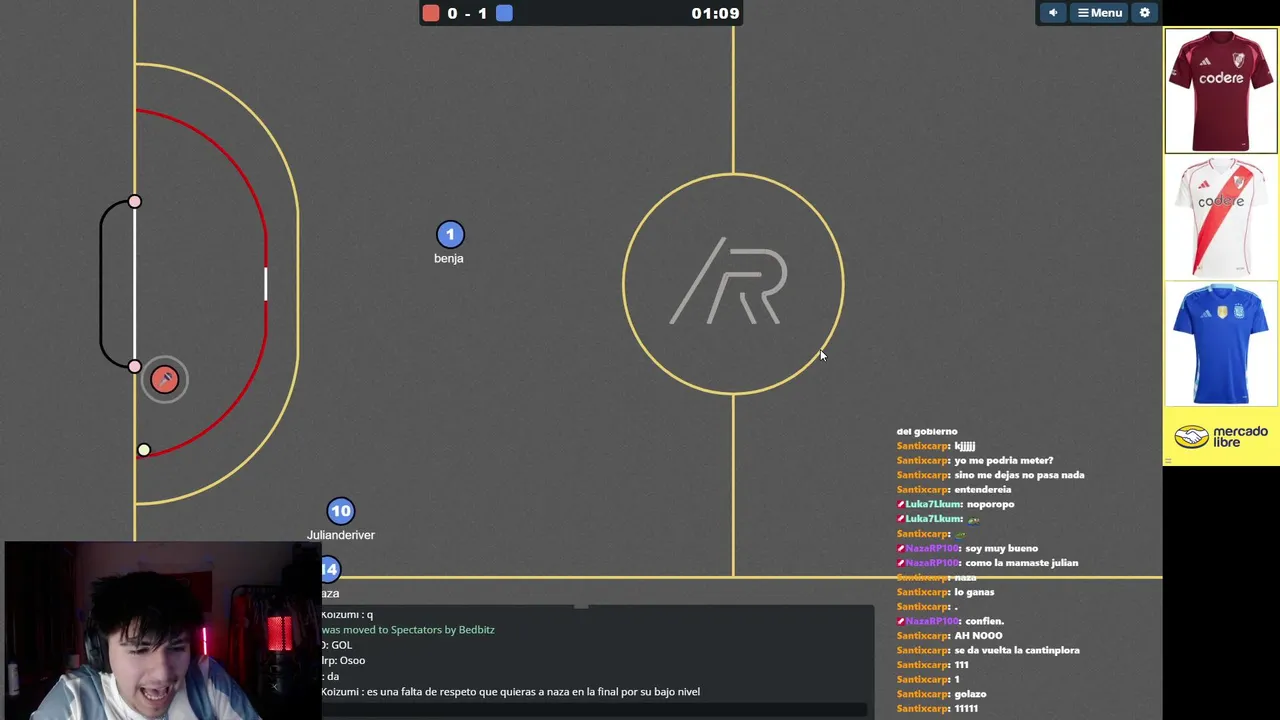Click badge icon beside 'Luka7Lkum: noporopo'

[x=900, y=504]
